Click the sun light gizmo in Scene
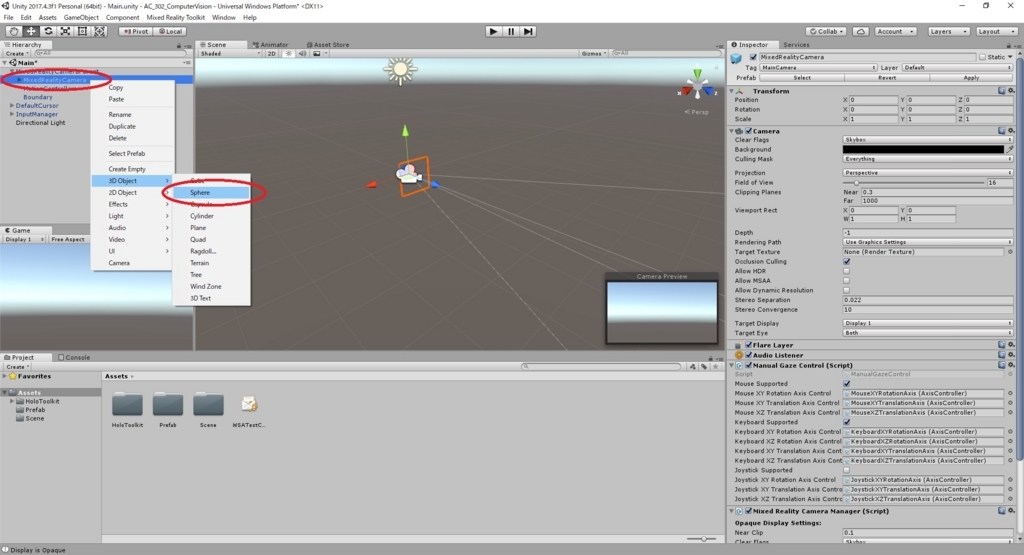 pos(400,70)
